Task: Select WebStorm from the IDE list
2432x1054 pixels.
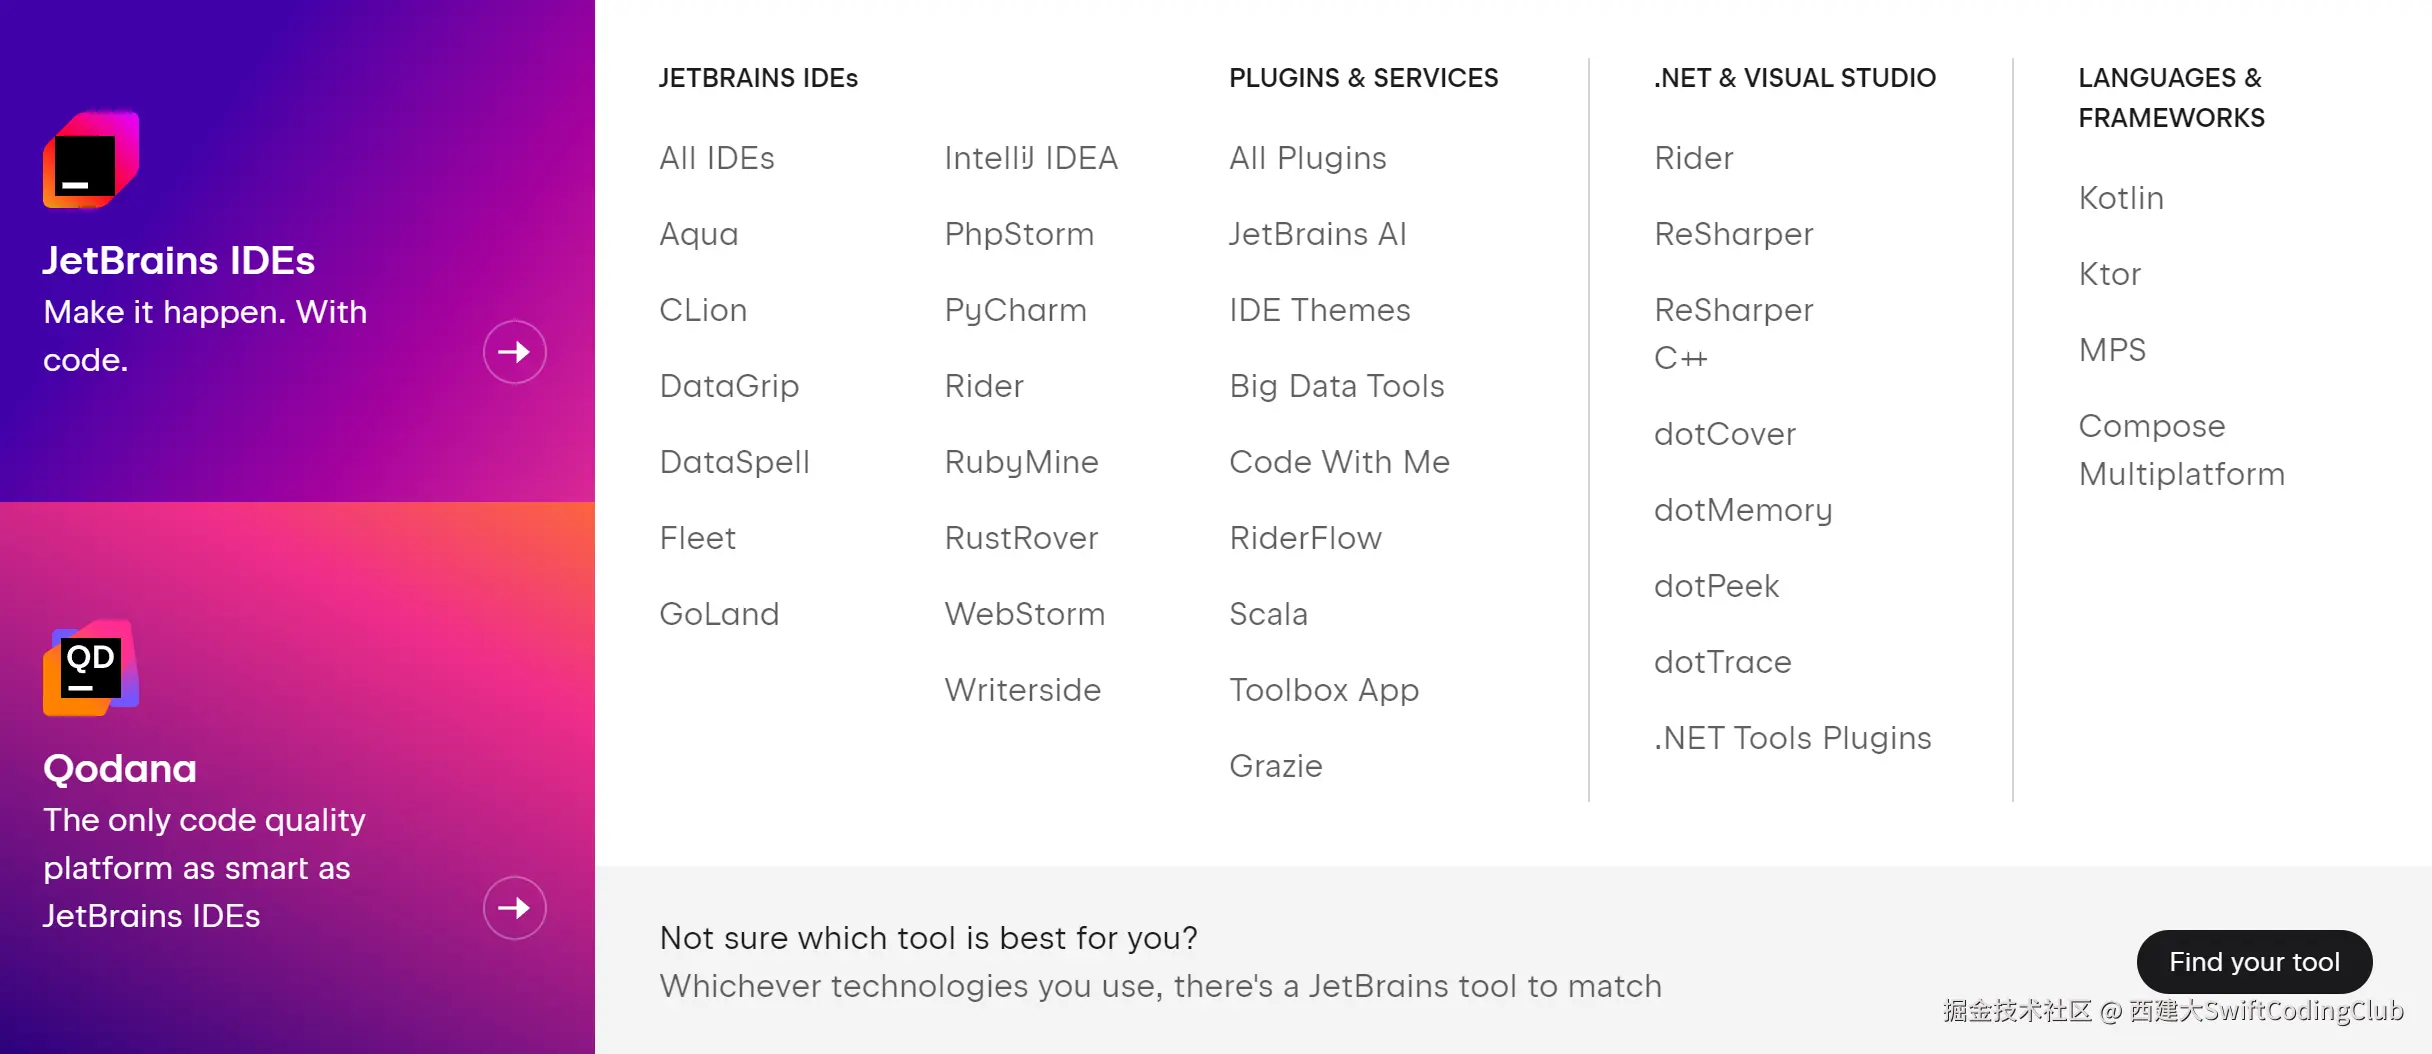Action: [1024, 614]
